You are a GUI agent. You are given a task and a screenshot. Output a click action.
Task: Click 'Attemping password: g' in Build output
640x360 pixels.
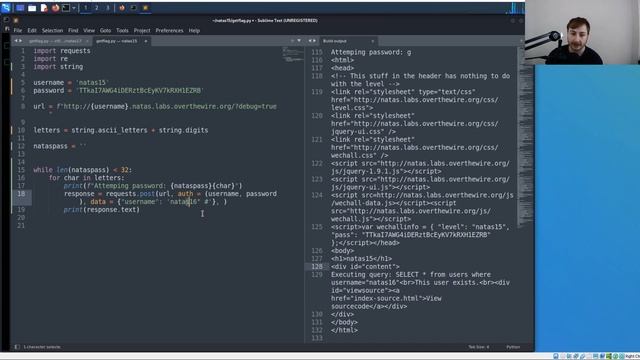(371, 52)
